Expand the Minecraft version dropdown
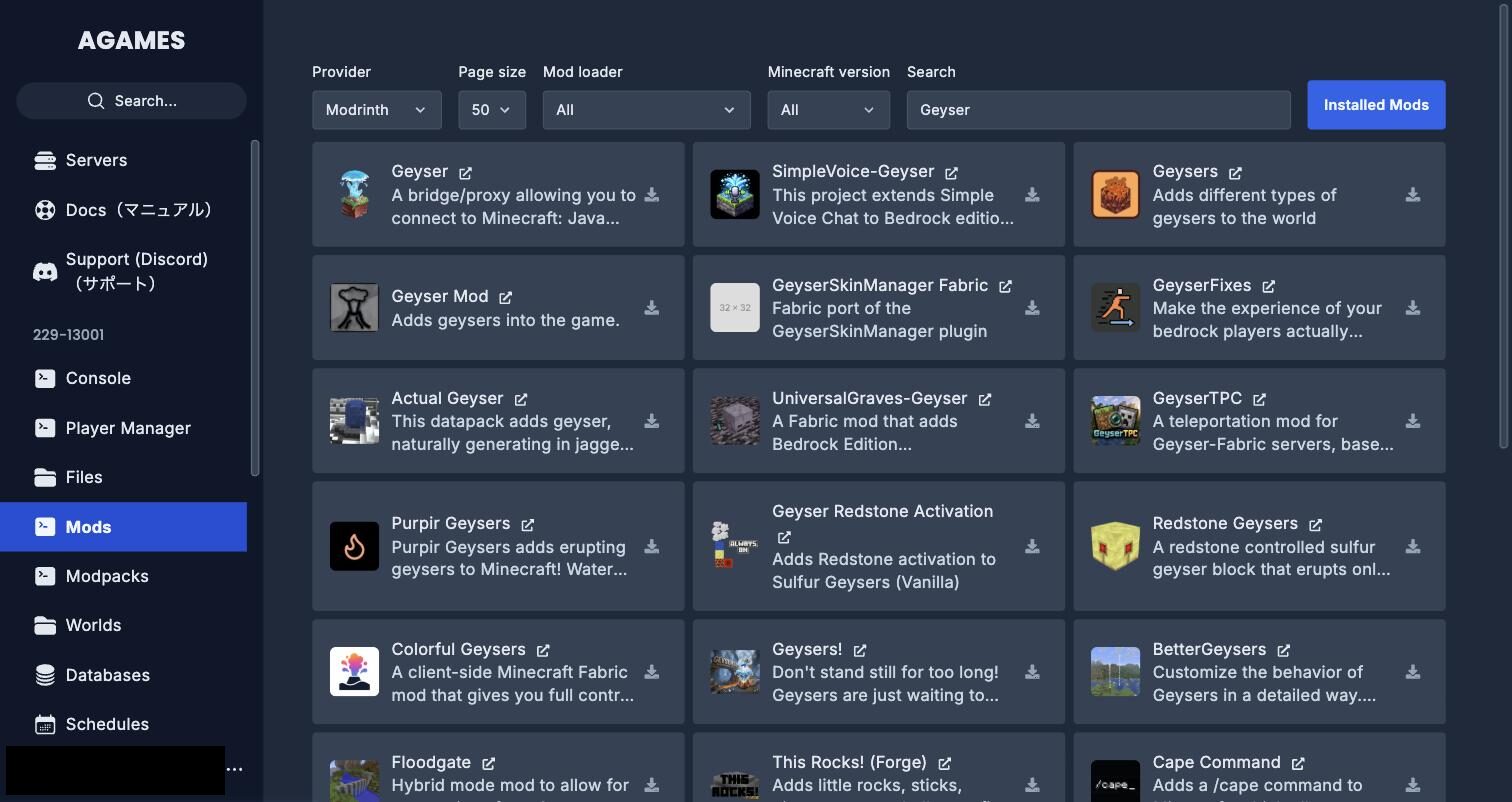Image resolution: width=1512 pixels, height=802 pixels. click(829, 110)
